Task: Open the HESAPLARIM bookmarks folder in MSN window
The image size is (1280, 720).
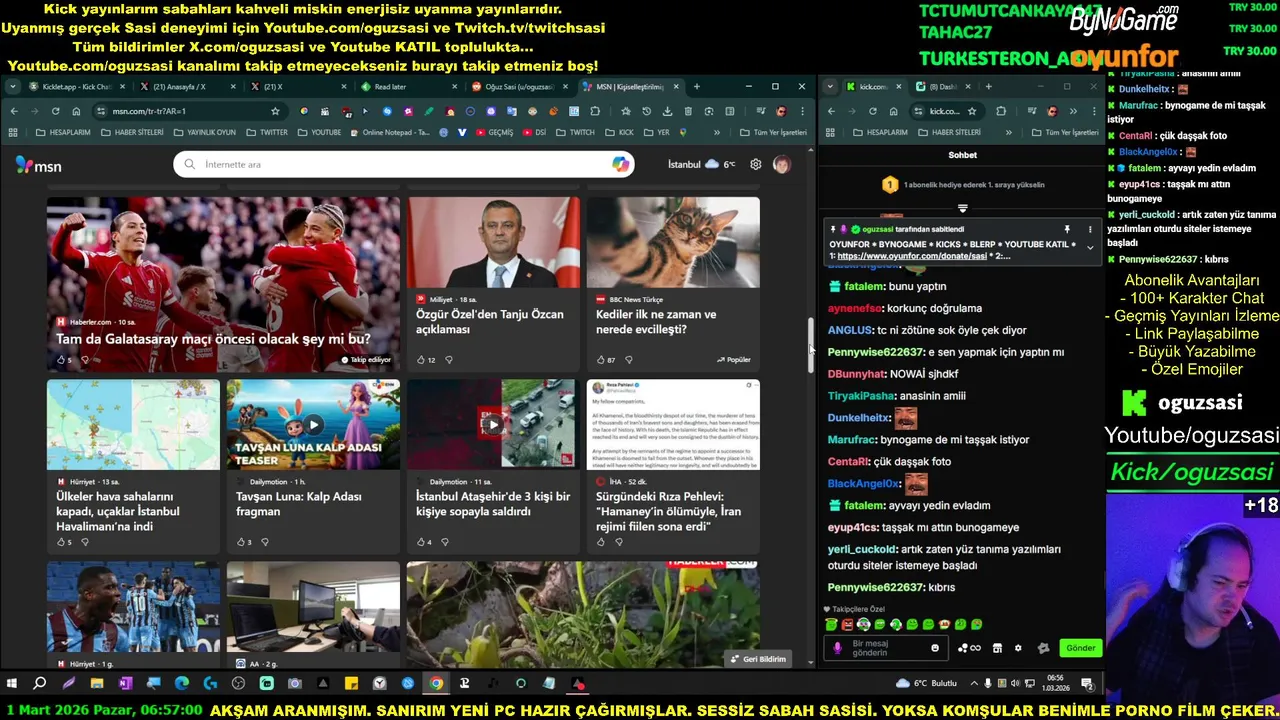Action: (63, 132)
